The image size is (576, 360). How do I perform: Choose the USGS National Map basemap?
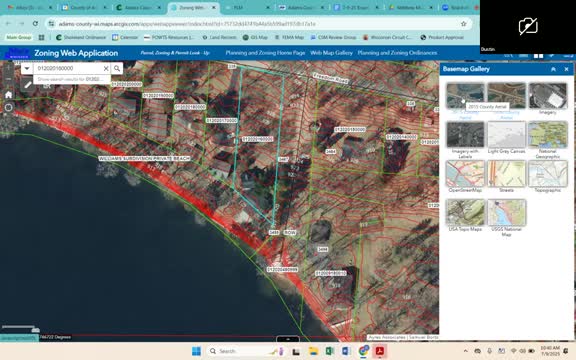[506, 213]
